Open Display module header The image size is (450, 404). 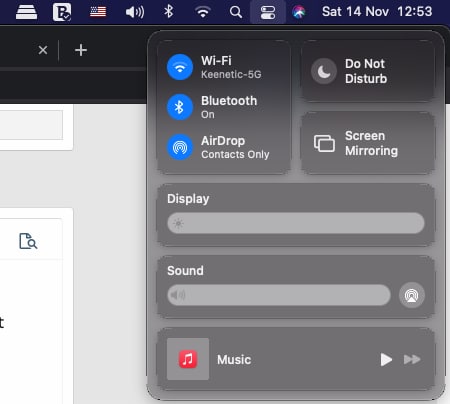pyautogui.click(x=188, y=199)
